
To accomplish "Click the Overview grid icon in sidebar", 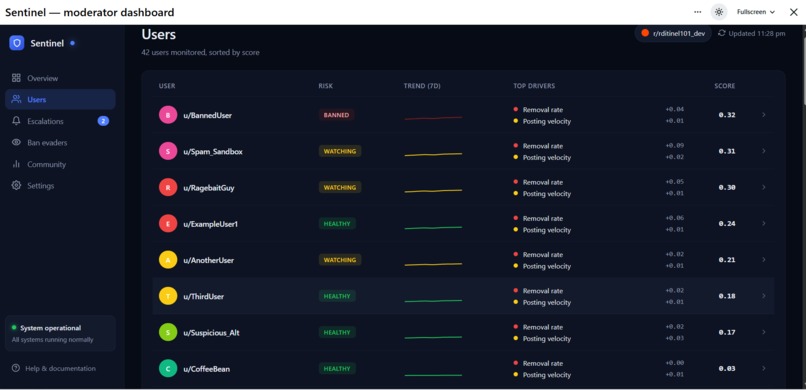I will [16, 78].
